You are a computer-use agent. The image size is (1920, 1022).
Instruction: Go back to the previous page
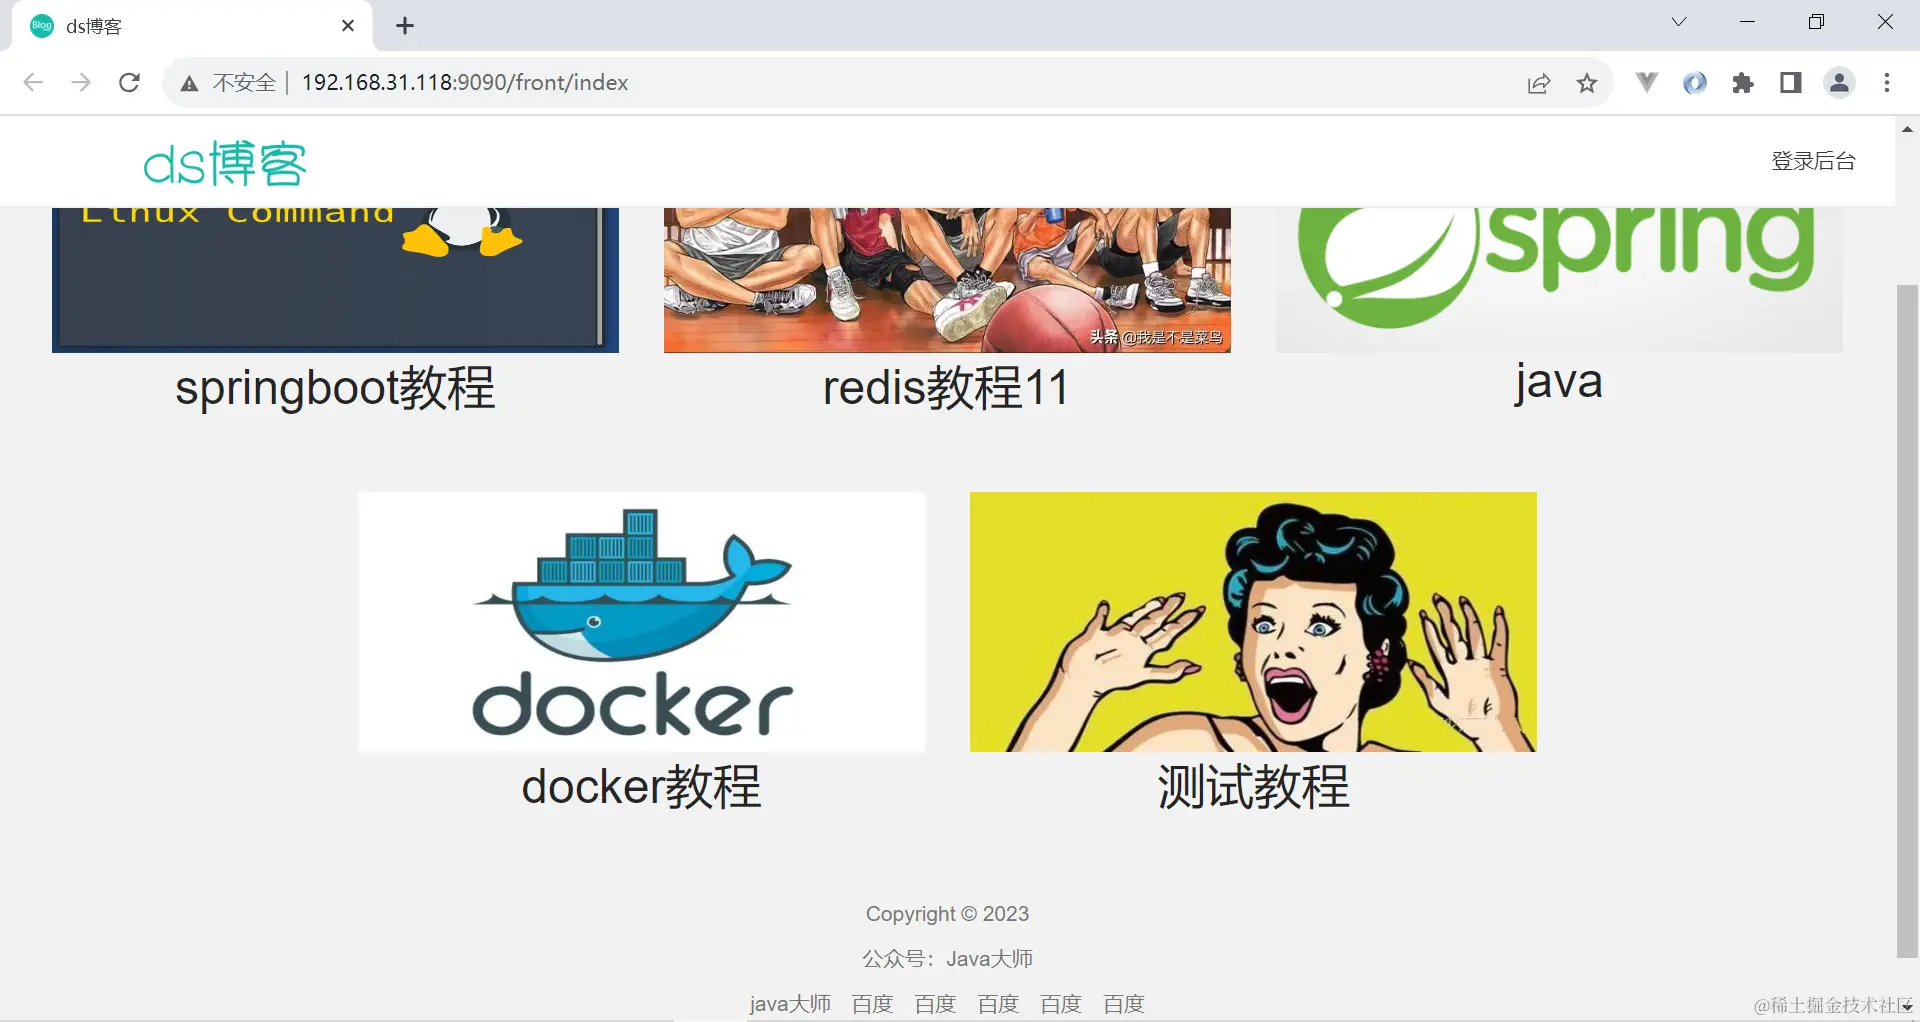tap(33, 83)
